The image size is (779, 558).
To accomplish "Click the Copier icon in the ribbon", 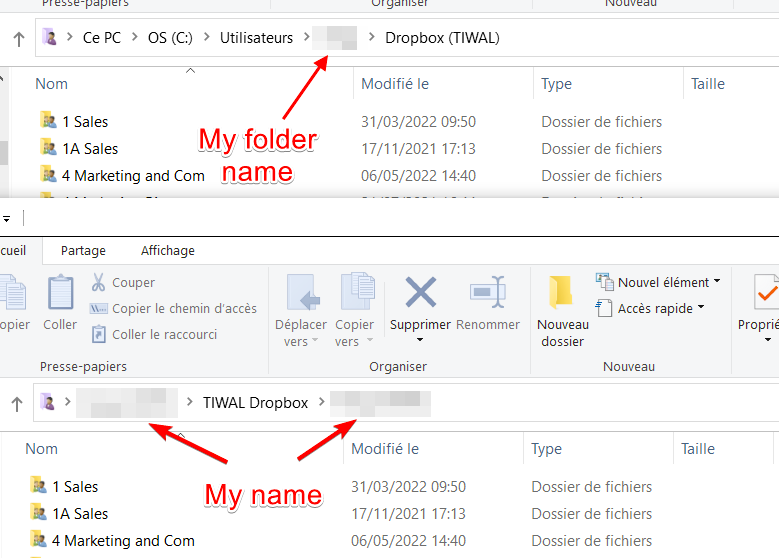I will click(13, 293).
